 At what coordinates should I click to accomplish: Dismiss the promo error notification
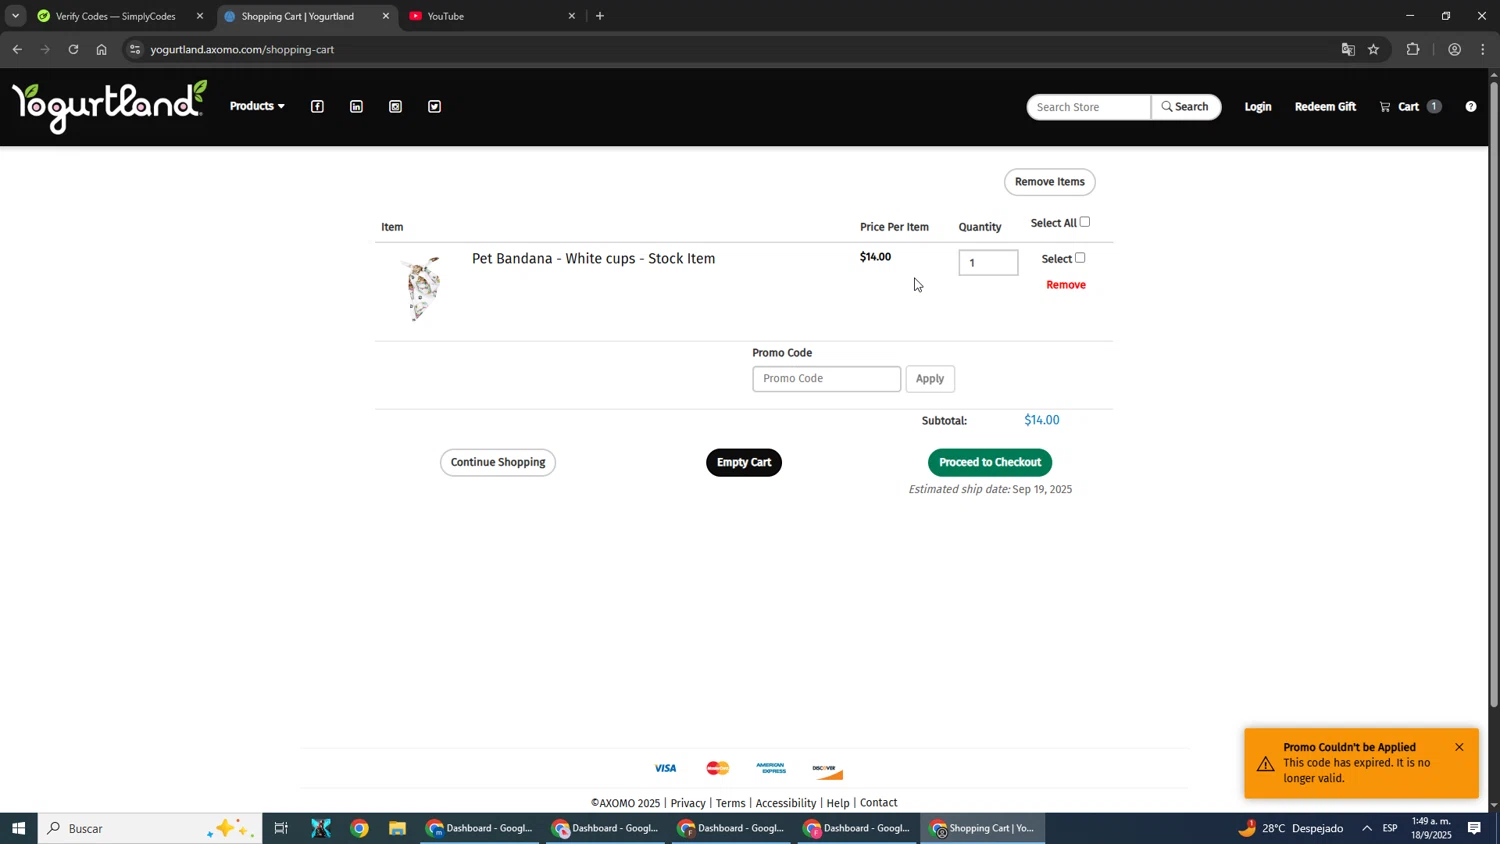(x=1459, y=747)
